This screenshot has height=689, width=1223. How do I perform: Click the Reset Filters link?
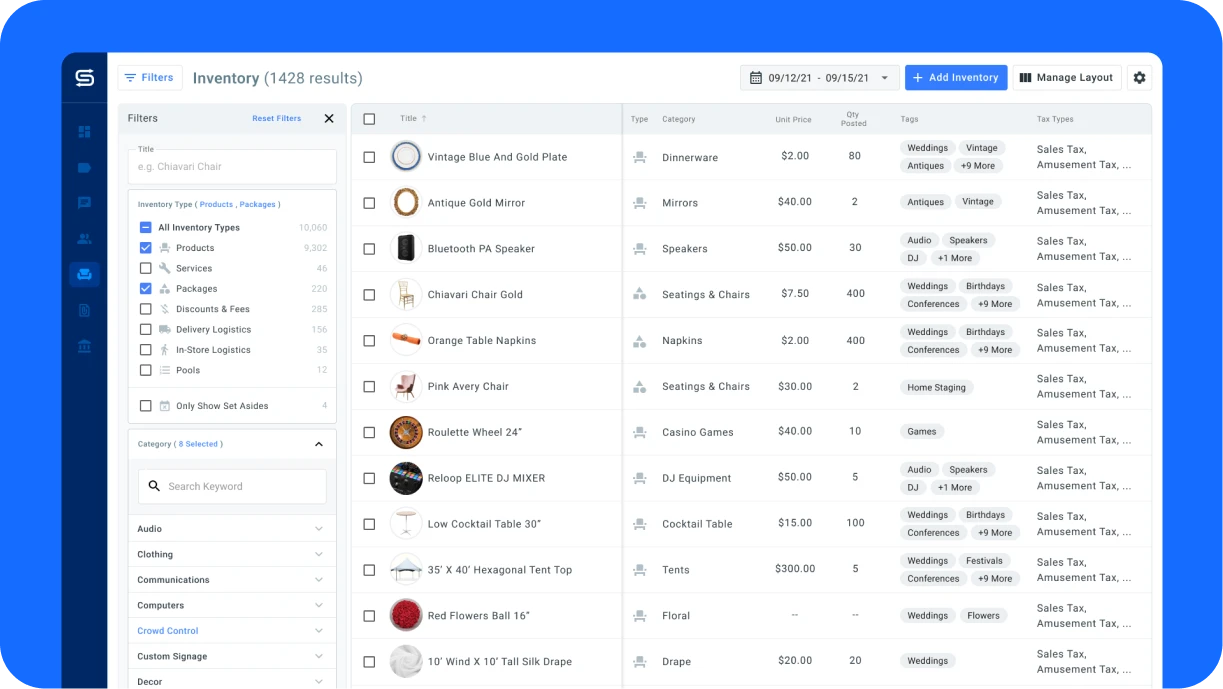tap(276, 118)
